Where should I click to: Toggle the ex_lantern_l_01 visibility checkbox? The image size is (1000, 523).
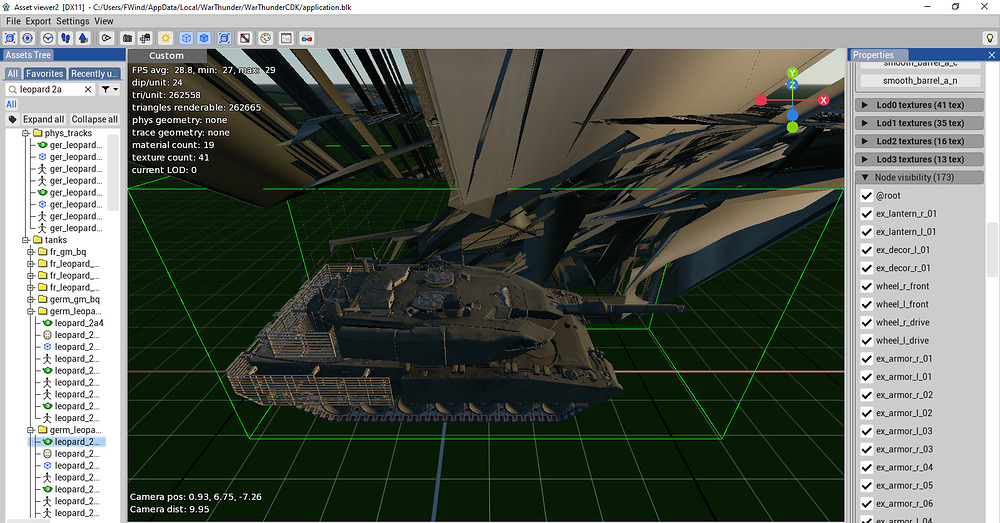click(867, 232)
